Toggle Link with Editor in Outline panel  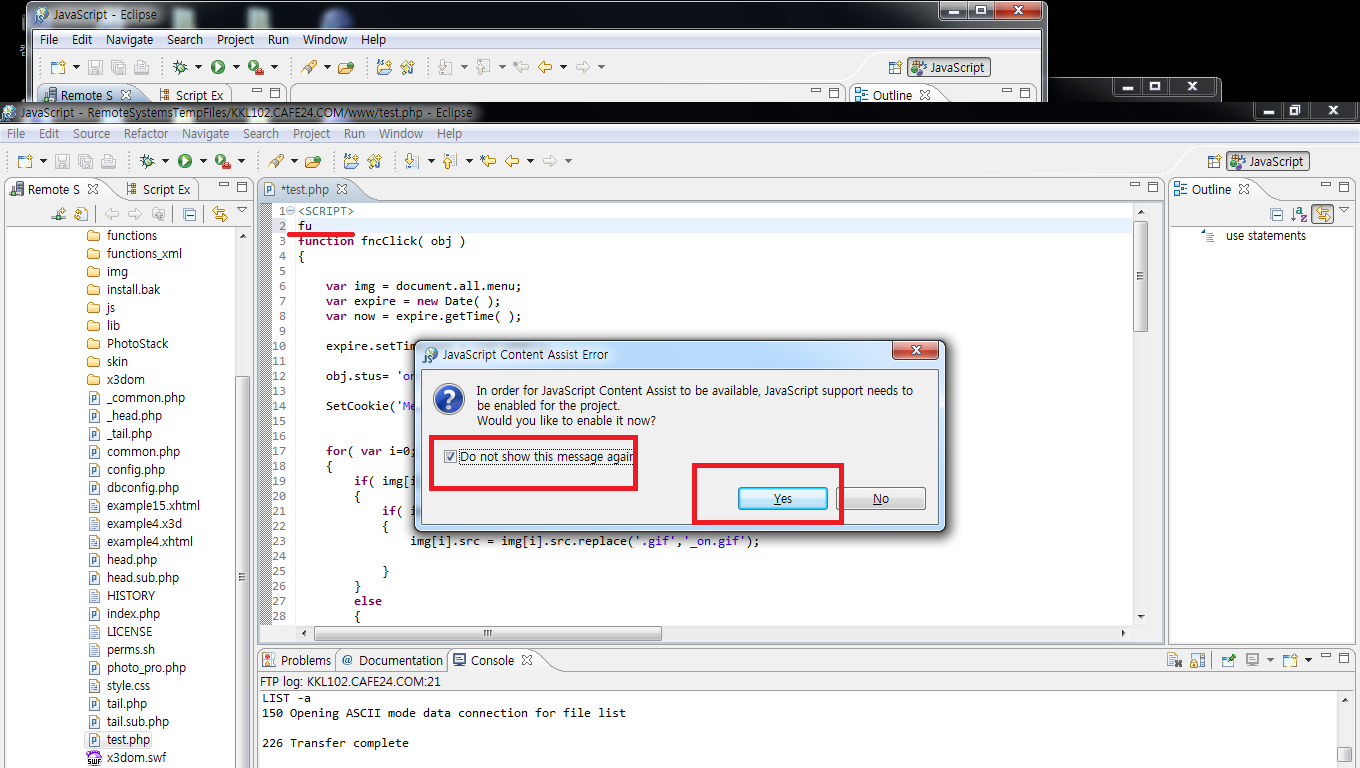[1322, 214]
